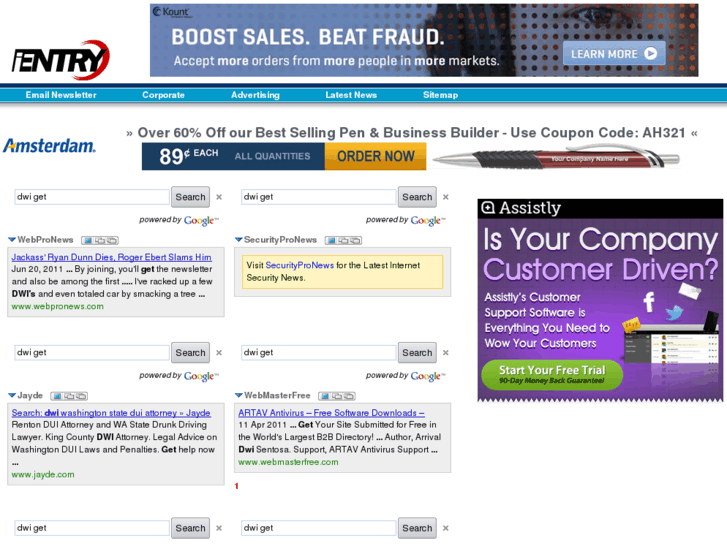
Task: Click Start Your Free Trial button
Action: [x=552, y=374]
